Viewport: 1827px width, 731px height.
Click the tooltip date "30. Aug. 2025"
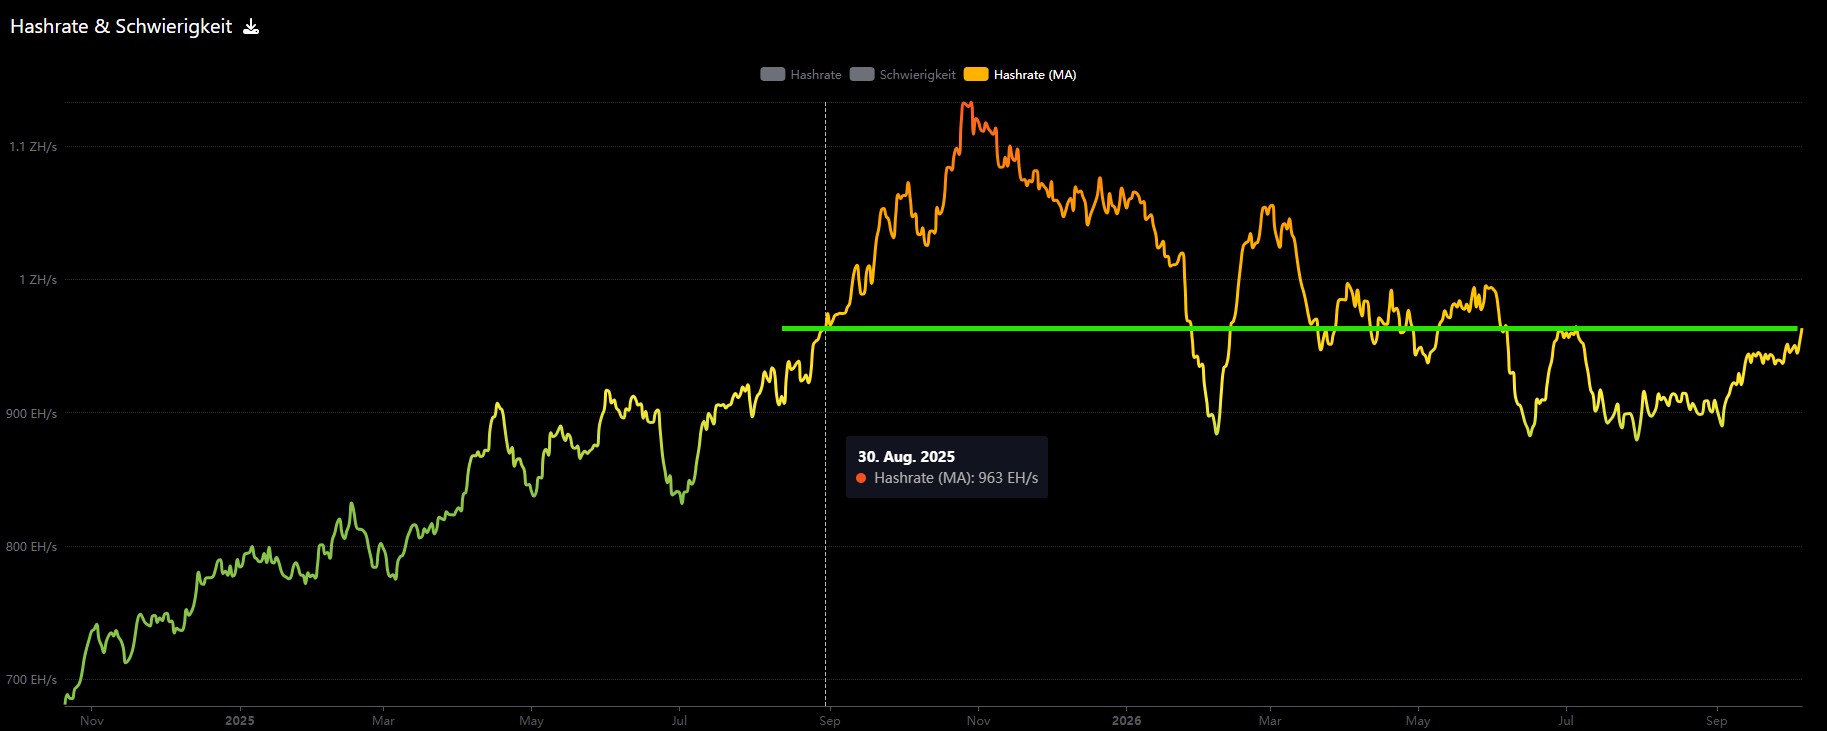906,457
